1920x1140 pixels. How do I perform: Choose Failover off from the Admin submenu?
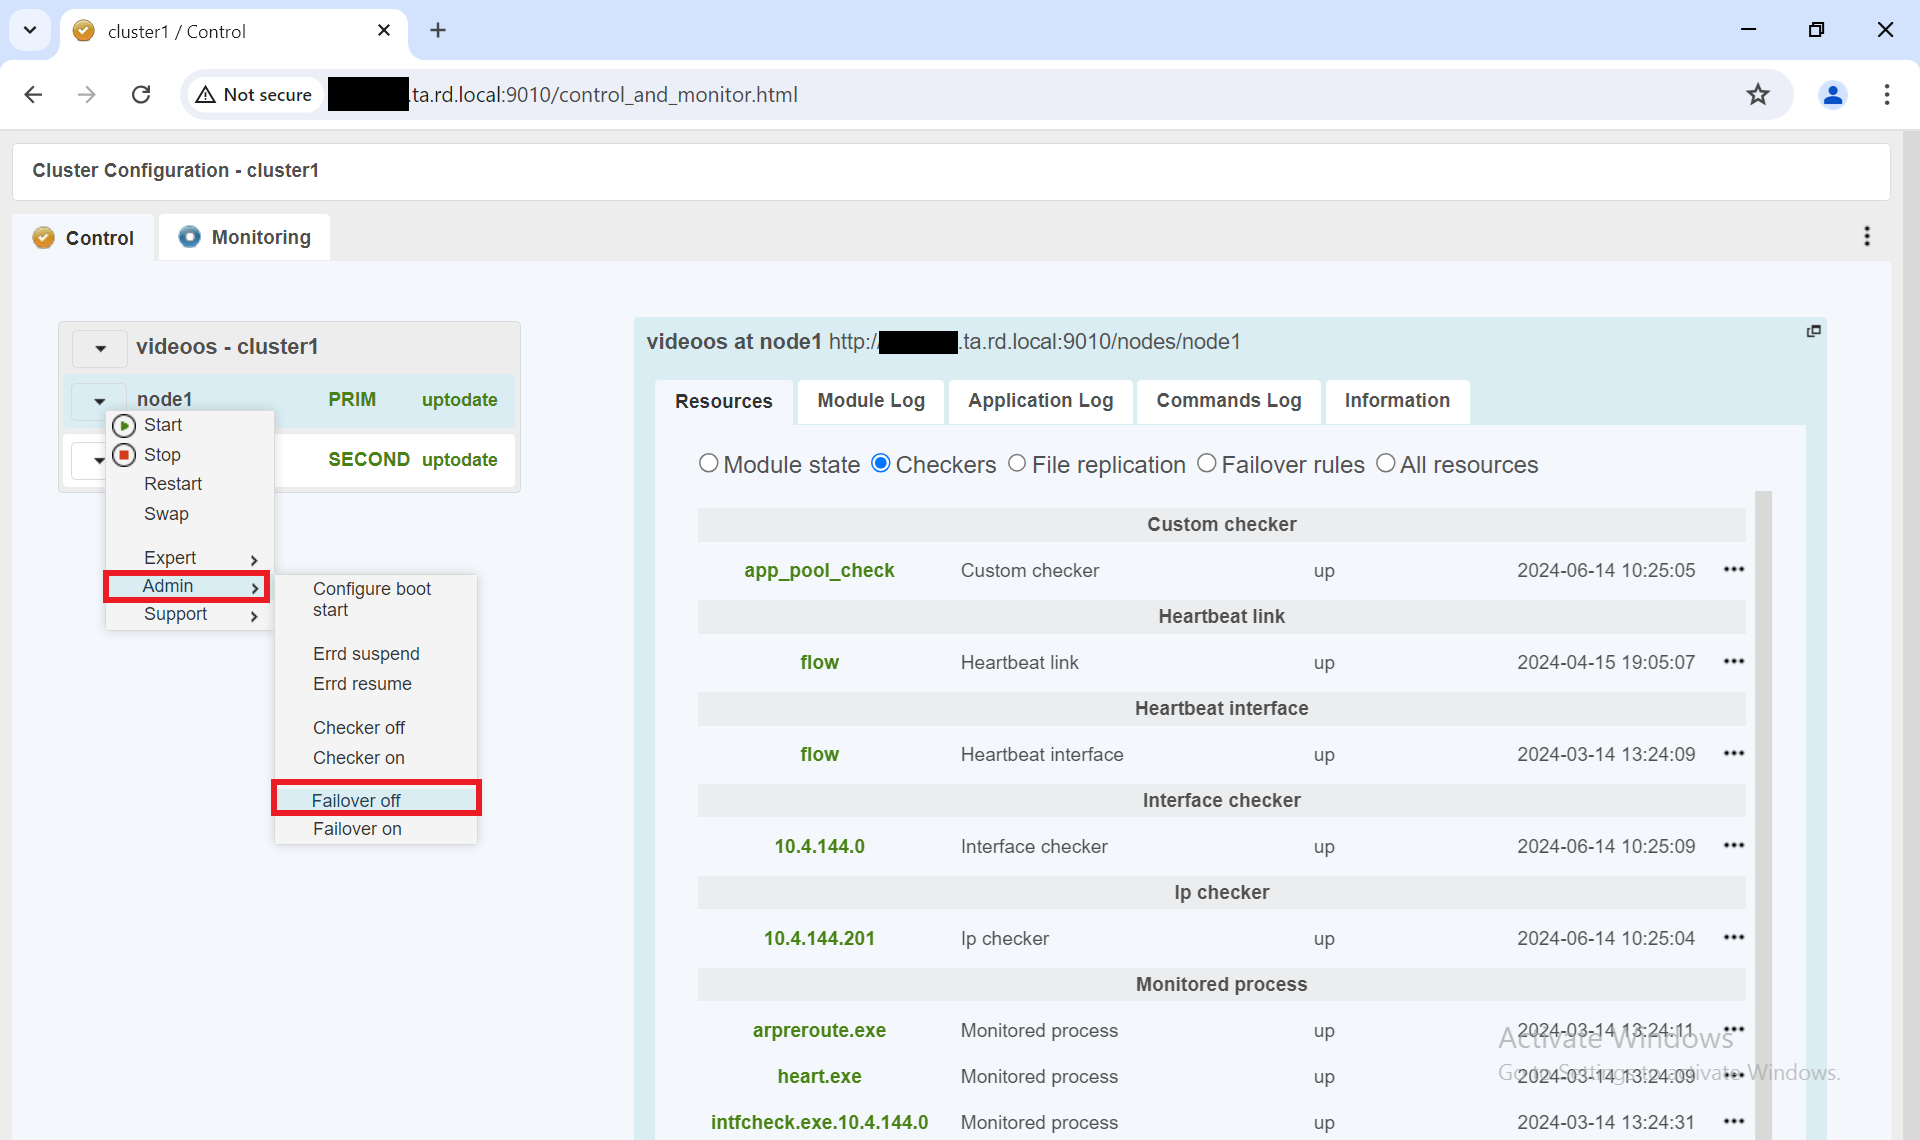pos(356,799)
